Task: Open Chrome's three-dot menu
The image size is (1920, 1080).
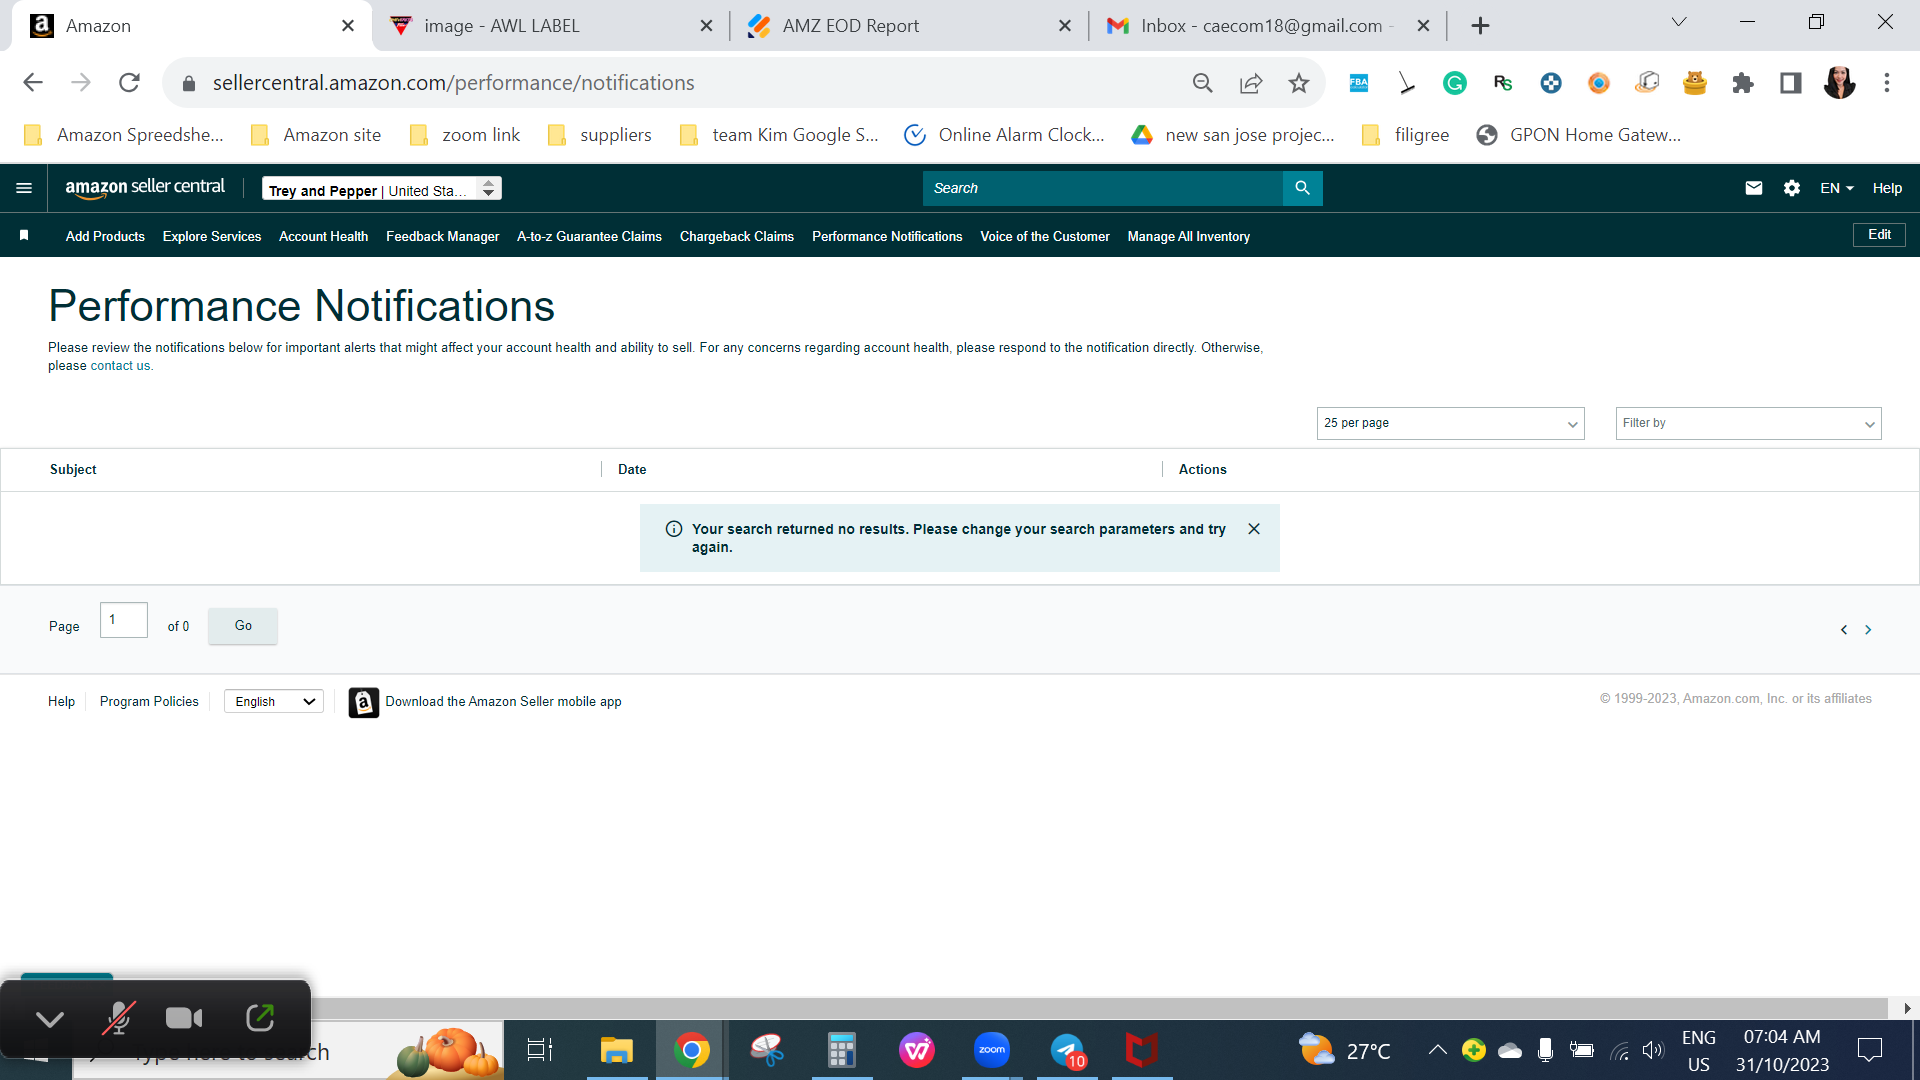Action: coord(1887,83)
